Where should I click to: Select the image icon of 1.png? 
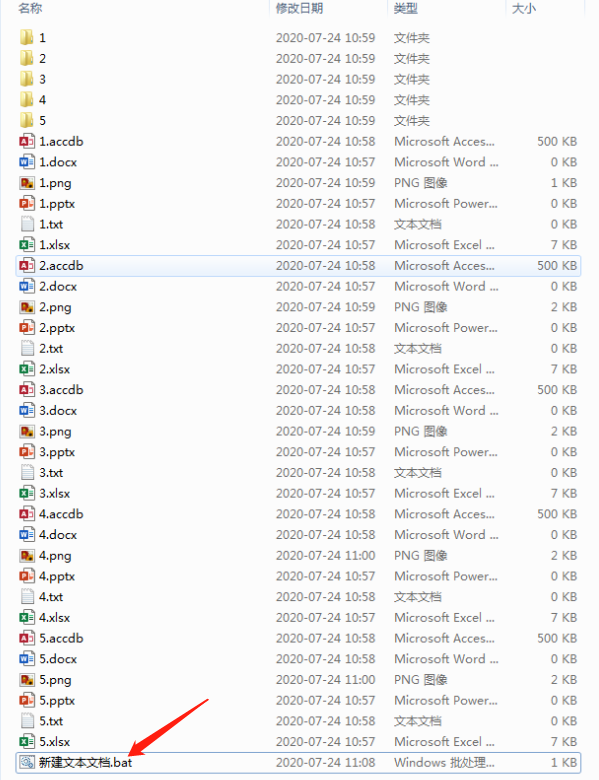coord(27,183)
